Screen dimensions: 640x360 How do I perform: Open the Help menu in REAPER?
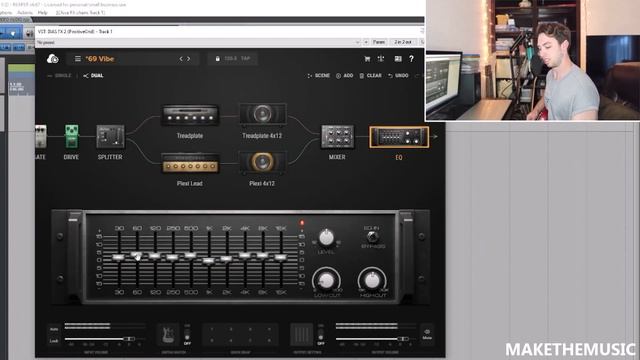42,13
